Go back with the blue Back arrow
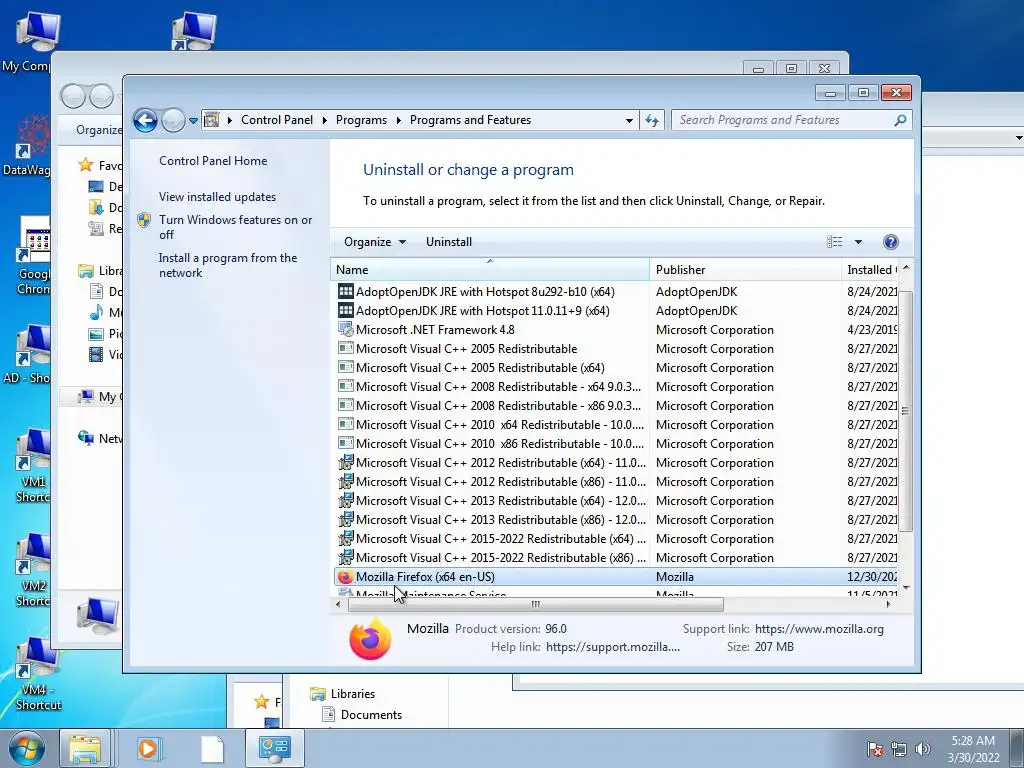Viewport: 1024px width, 768px height. coord(145,120)
